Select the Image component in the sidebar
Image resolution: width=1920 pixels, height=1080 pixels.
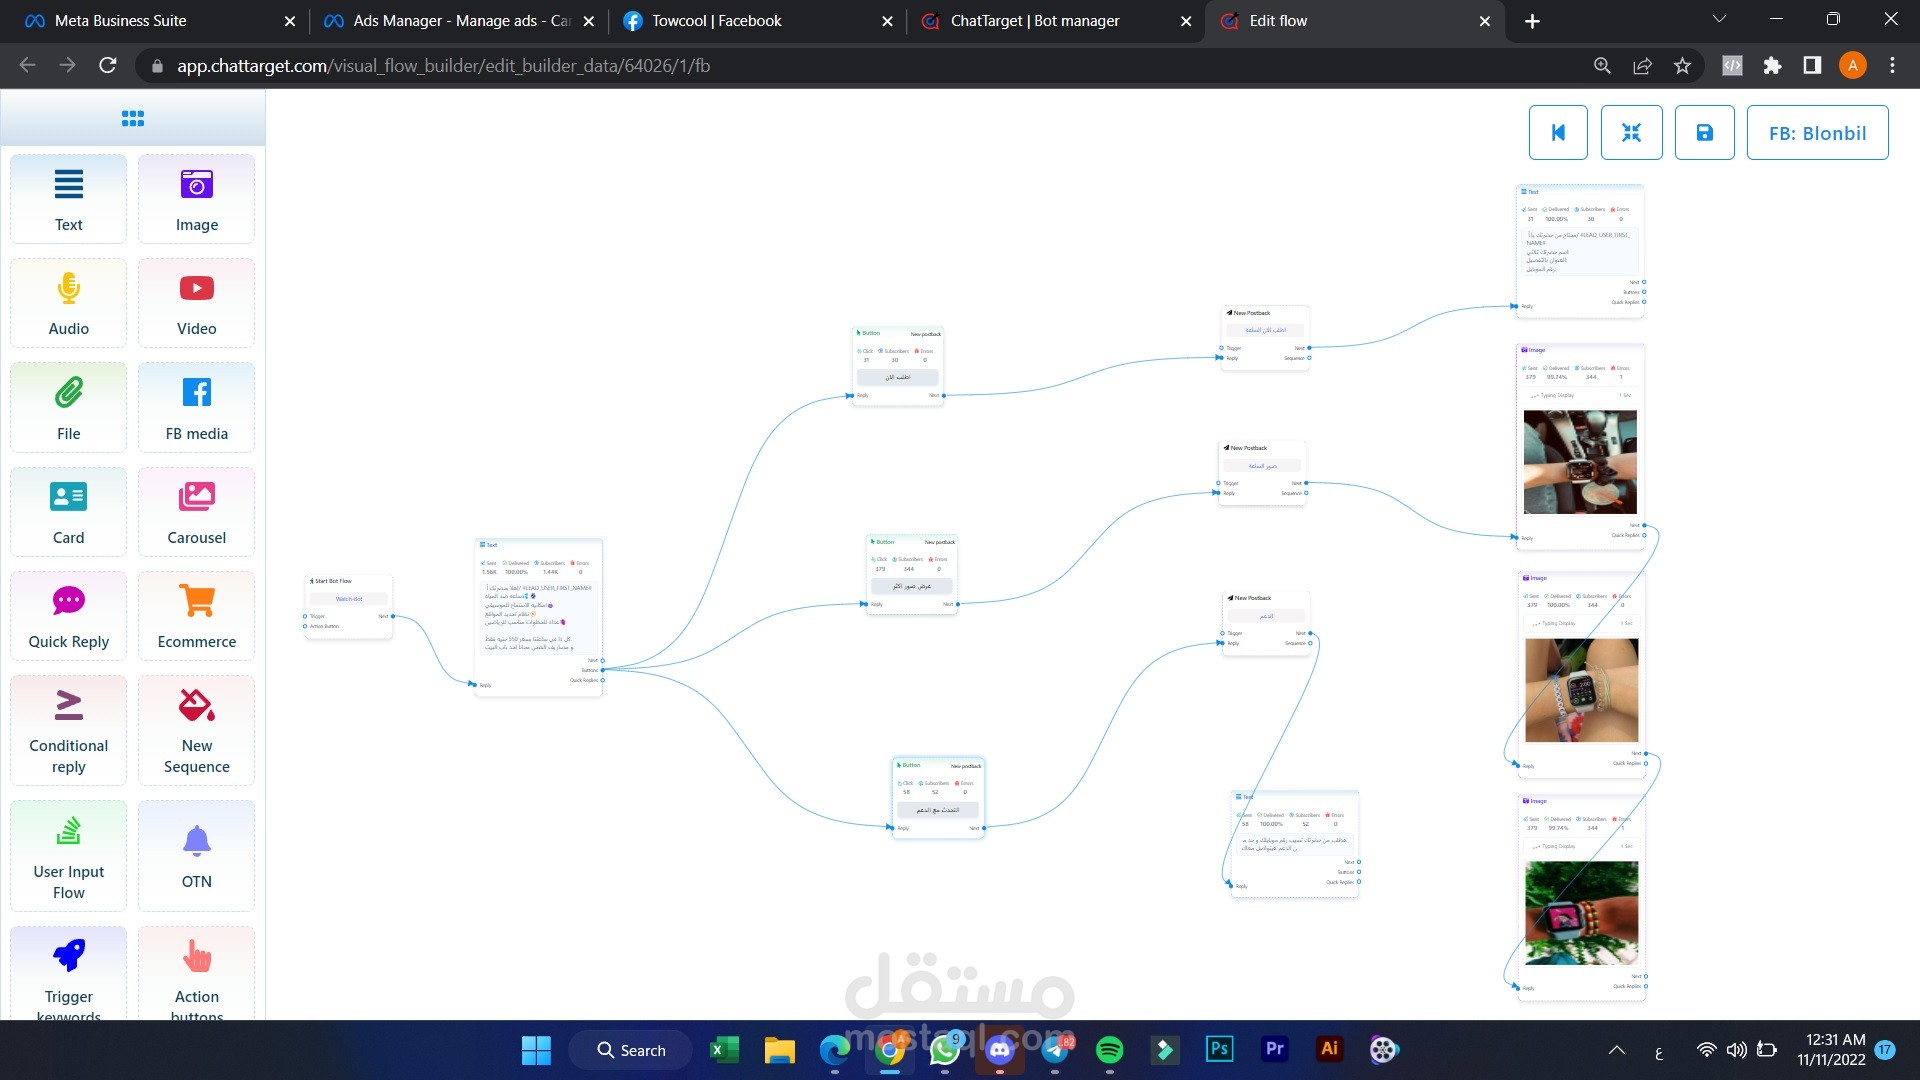click(196, 199)
